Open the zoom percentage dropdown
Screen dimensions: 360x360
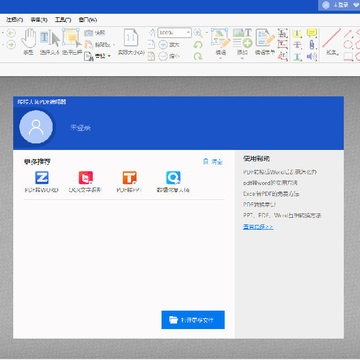pos(188,33)
